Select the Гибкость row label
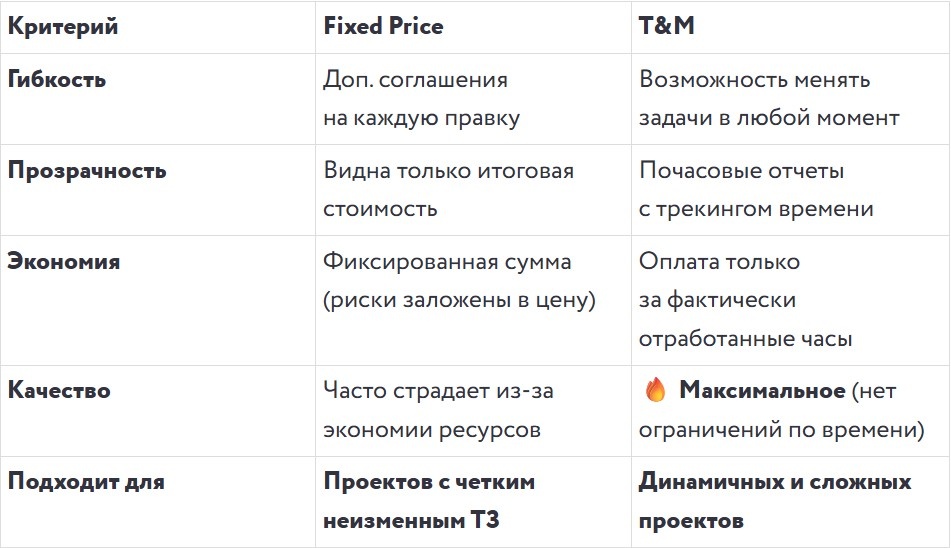The height and width of the screenshot is (548, 951). (57, 79)
